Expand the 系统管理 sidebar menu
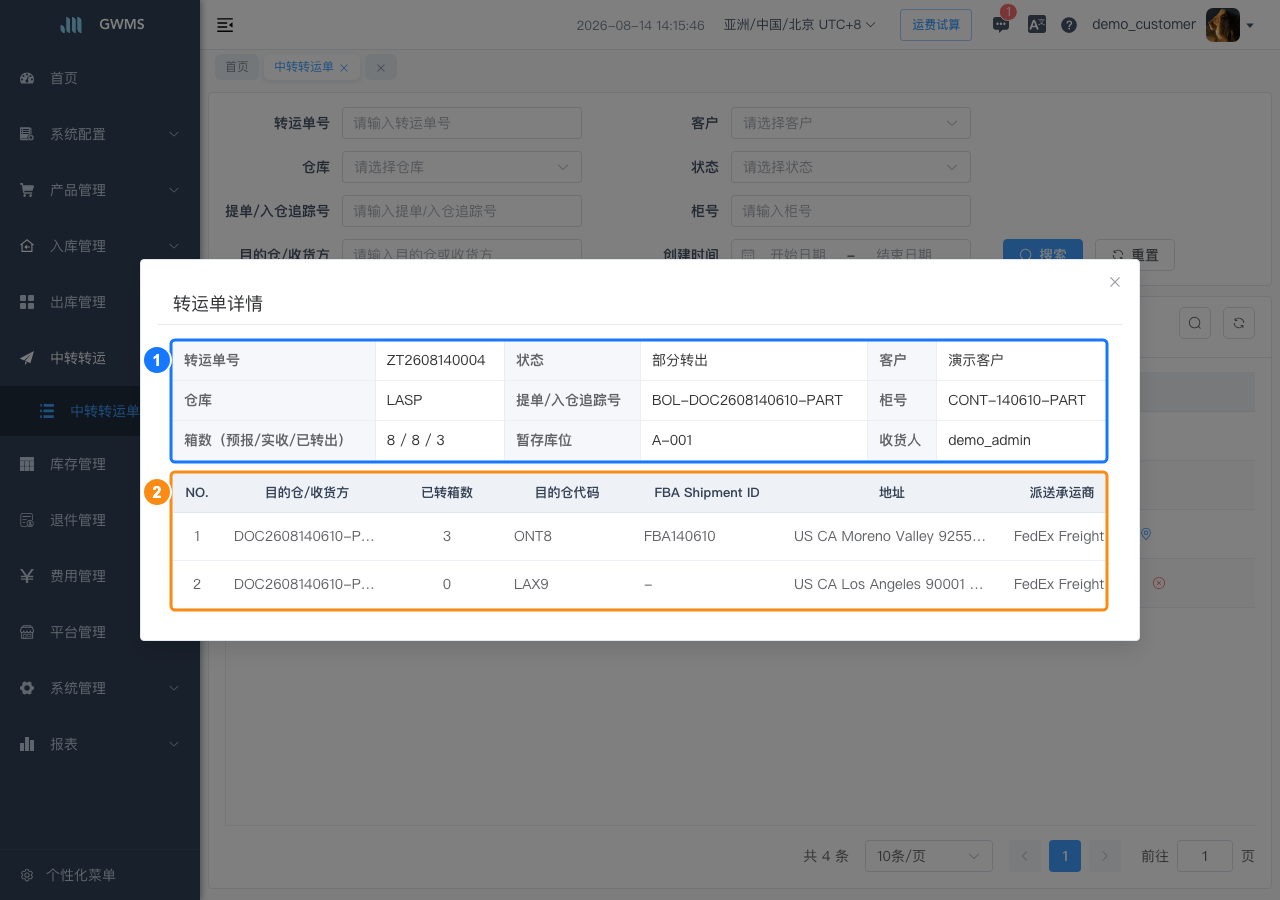1280x900 pixels. pos(100,688)
